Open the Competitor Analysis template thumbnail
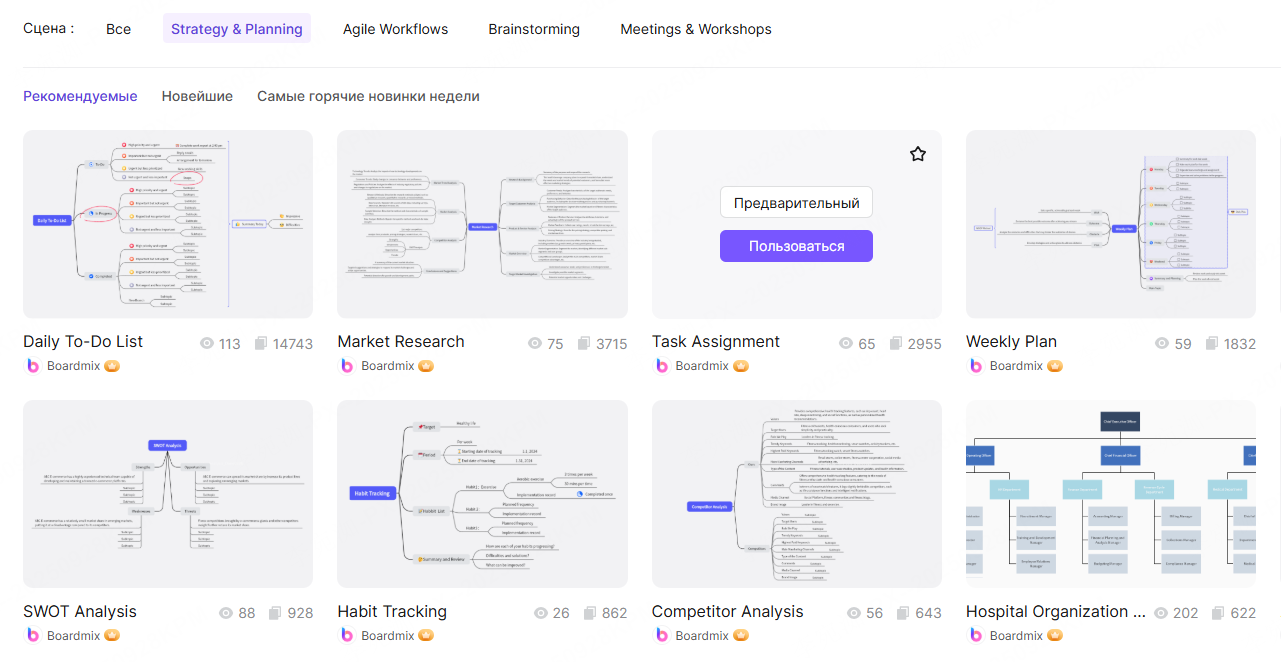The height and width of the screenshot is (662, 1281). coord(797,494)
